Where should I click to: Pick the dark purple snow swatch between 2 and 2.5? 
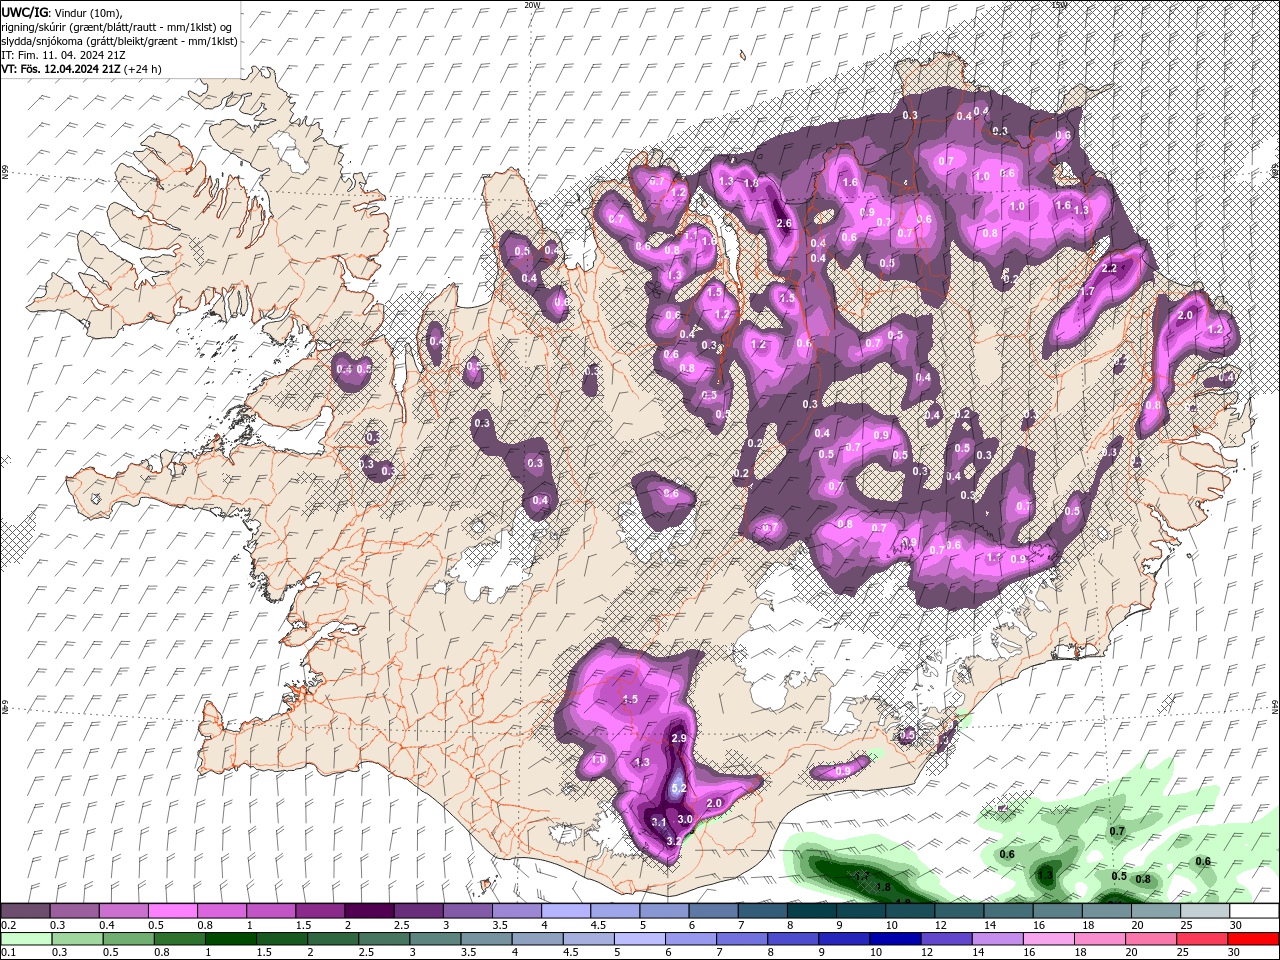point(369,911)
